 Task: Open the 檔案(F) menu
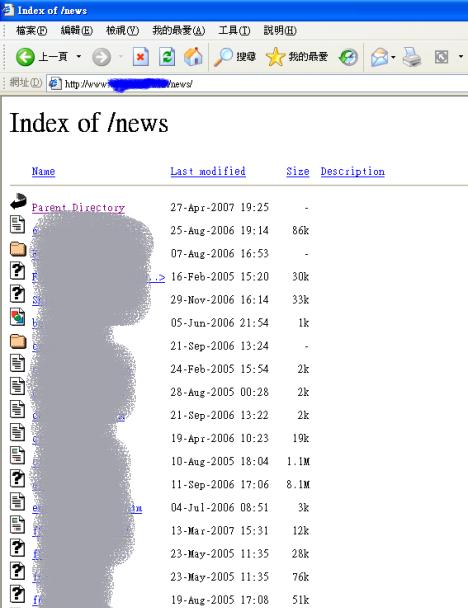(32, 30)
